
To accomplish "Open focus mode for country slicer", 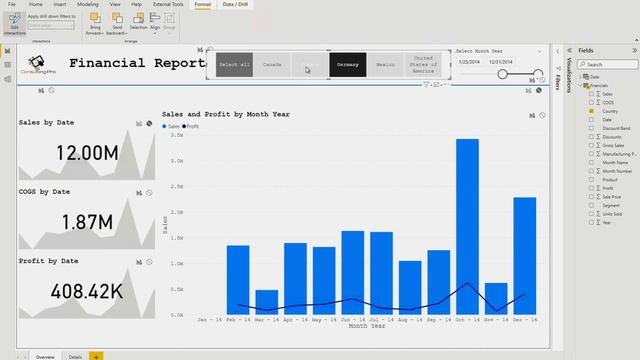I will pos(436,85).
